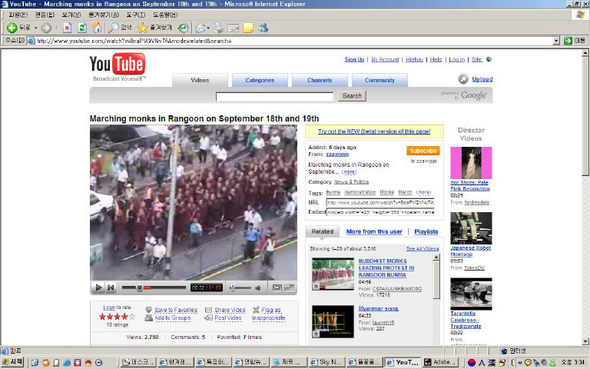Screen dimensions: 590x369
Task: Click the video volume slider
Action: tap(240, 288)
